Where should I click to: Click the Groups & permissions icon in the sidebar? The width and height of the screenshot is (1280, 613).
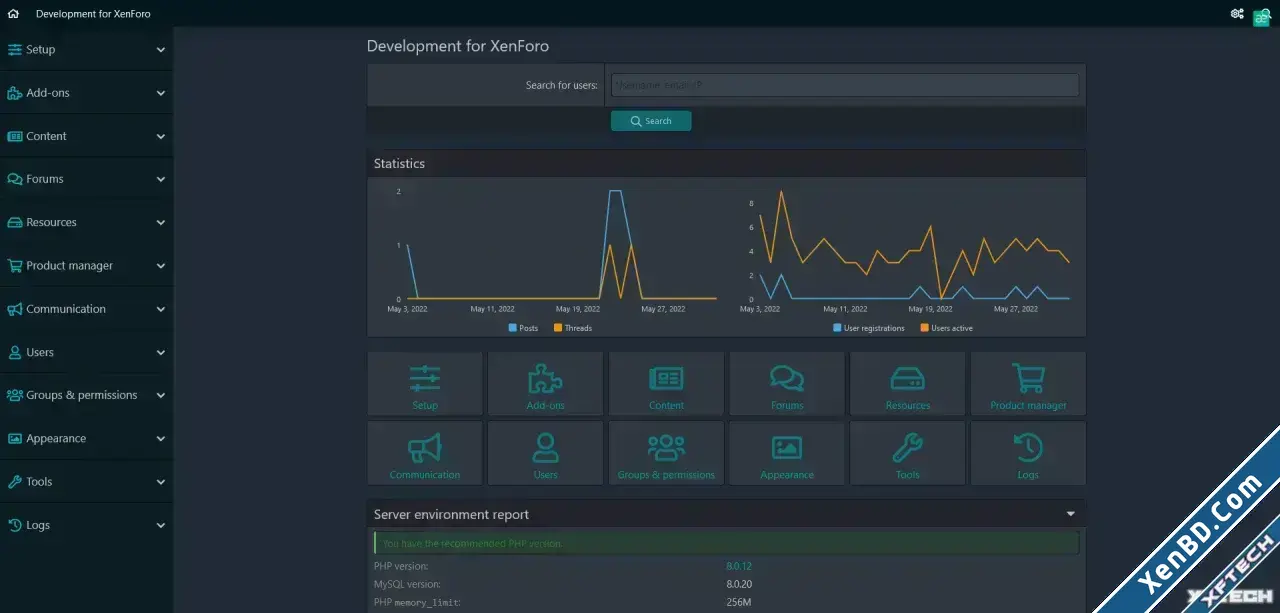[x=15, y=395]
